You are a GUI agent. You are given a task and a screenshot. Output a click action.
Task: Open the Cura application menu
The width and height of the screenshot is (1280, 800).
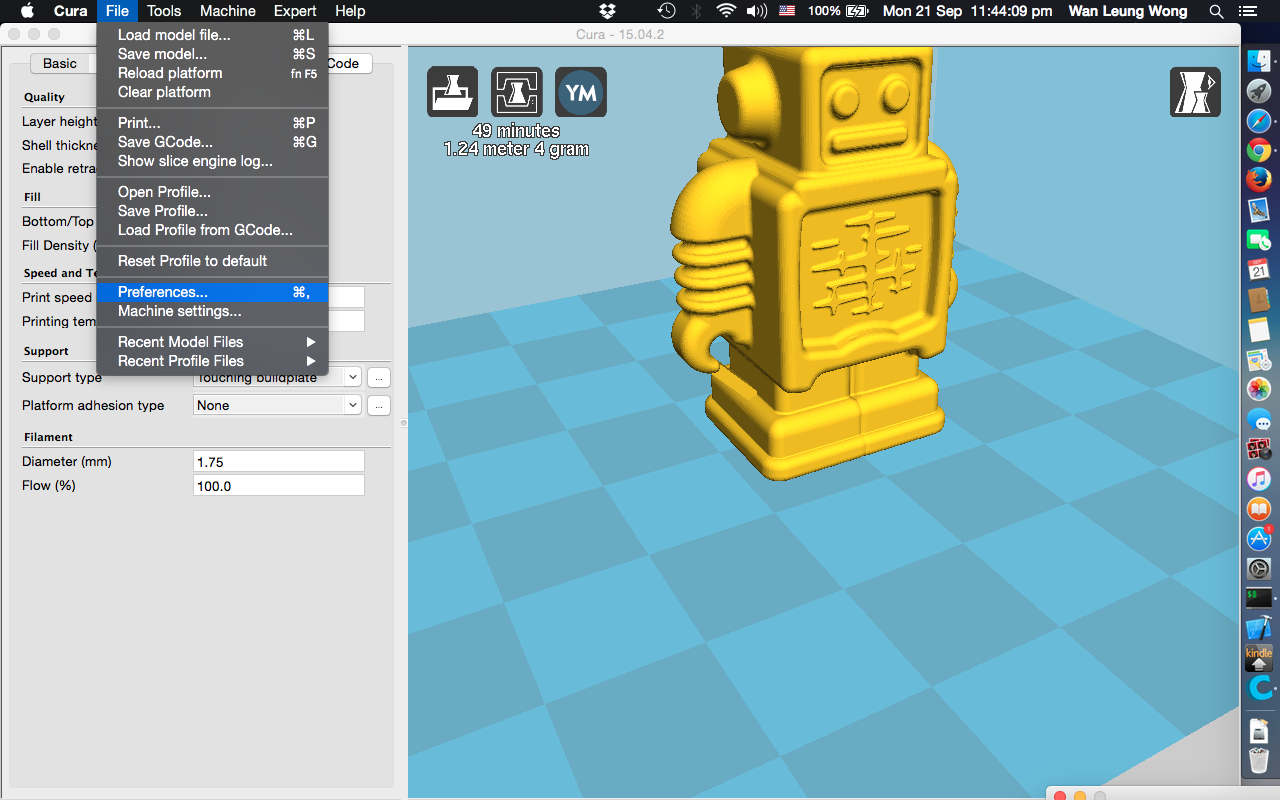pyautogui.click(x=70, y=11)
